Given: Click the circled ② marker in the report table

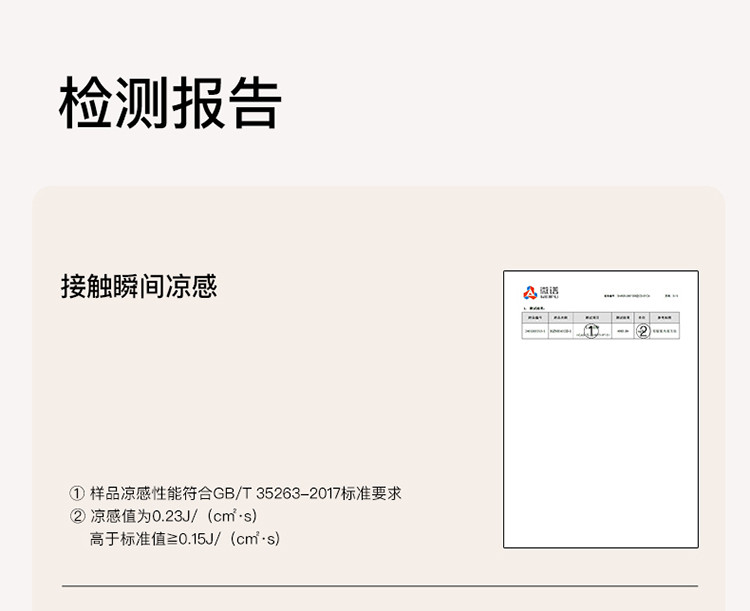Looking at the screenshot, I should tap(643, 331).
